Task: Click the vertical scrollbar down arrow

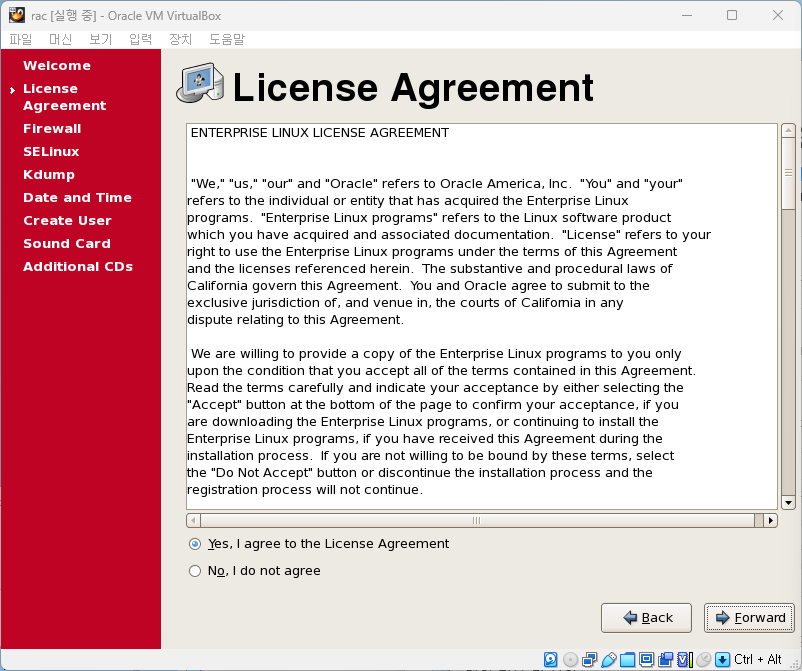Action: (788, 503)
